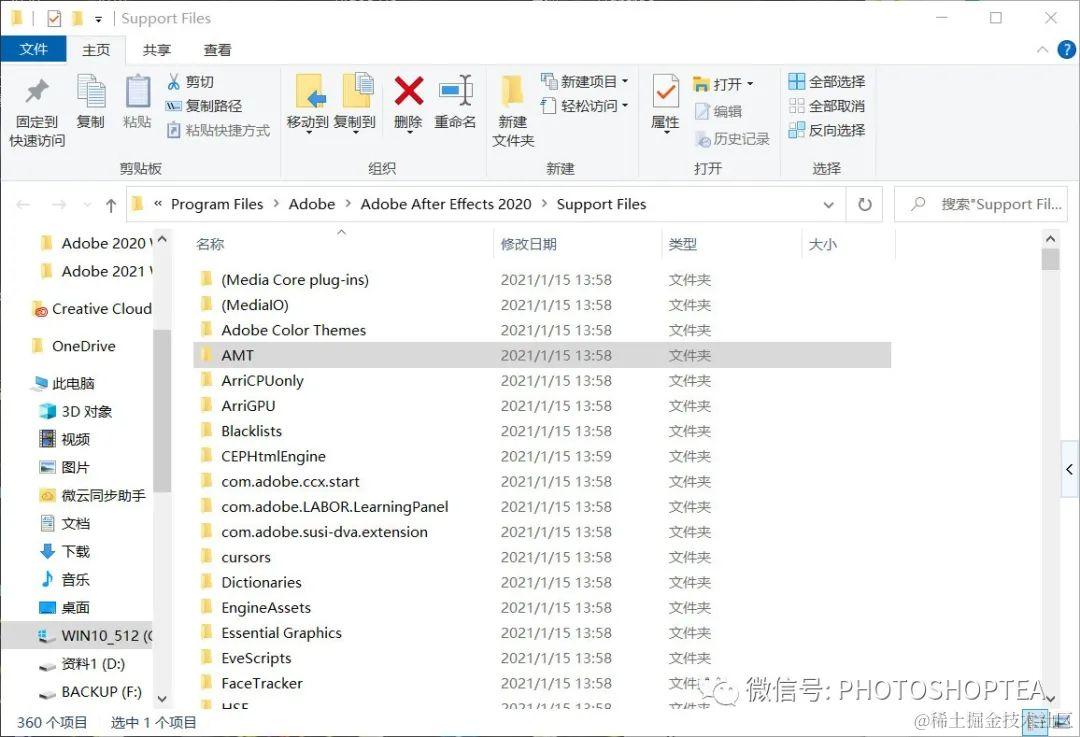Image resolution: width=1080 pixels, height=737 pixels.
Task: Open Copy to folder menu
Action: tap(355, 103)
